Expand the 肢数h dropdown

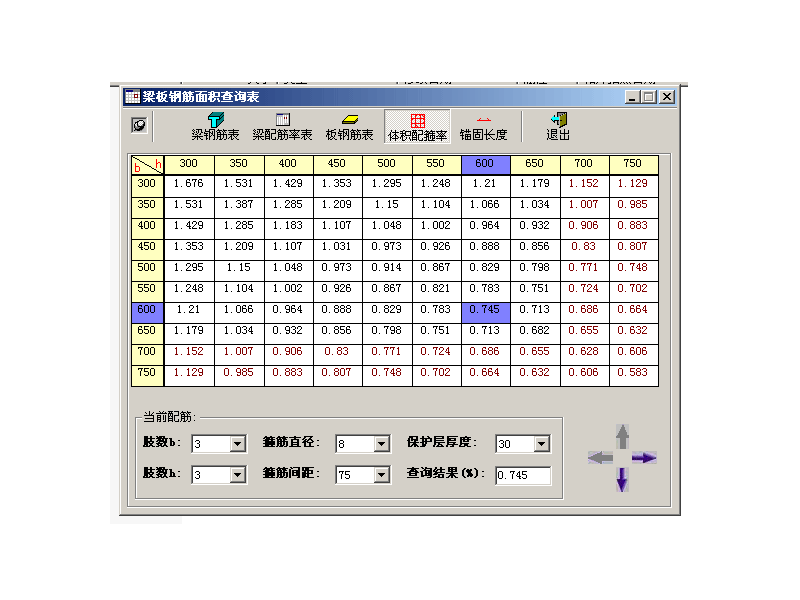point(237,475)
